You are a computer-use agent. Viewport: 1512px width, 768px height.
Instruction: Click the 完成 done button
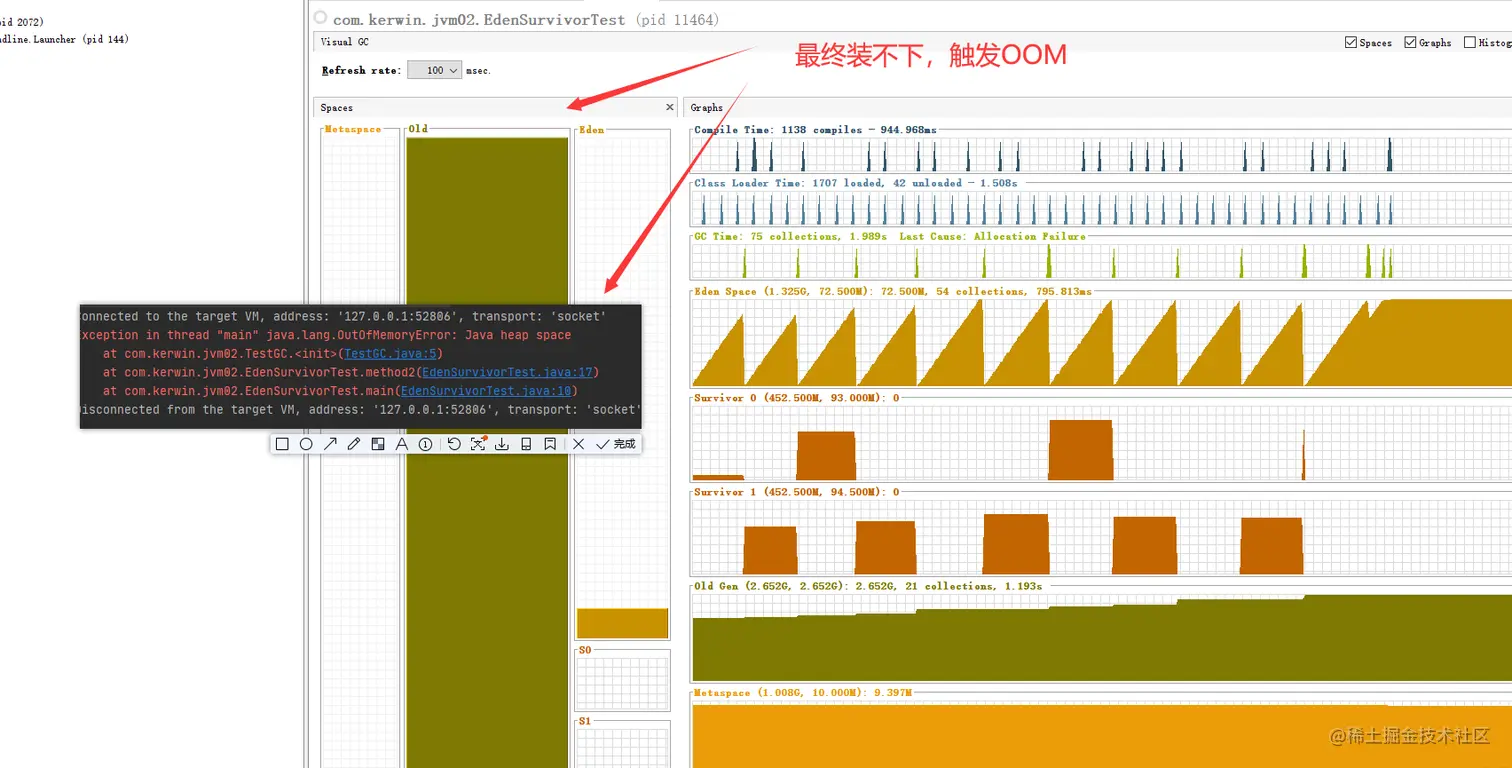[x=616, y=444]
